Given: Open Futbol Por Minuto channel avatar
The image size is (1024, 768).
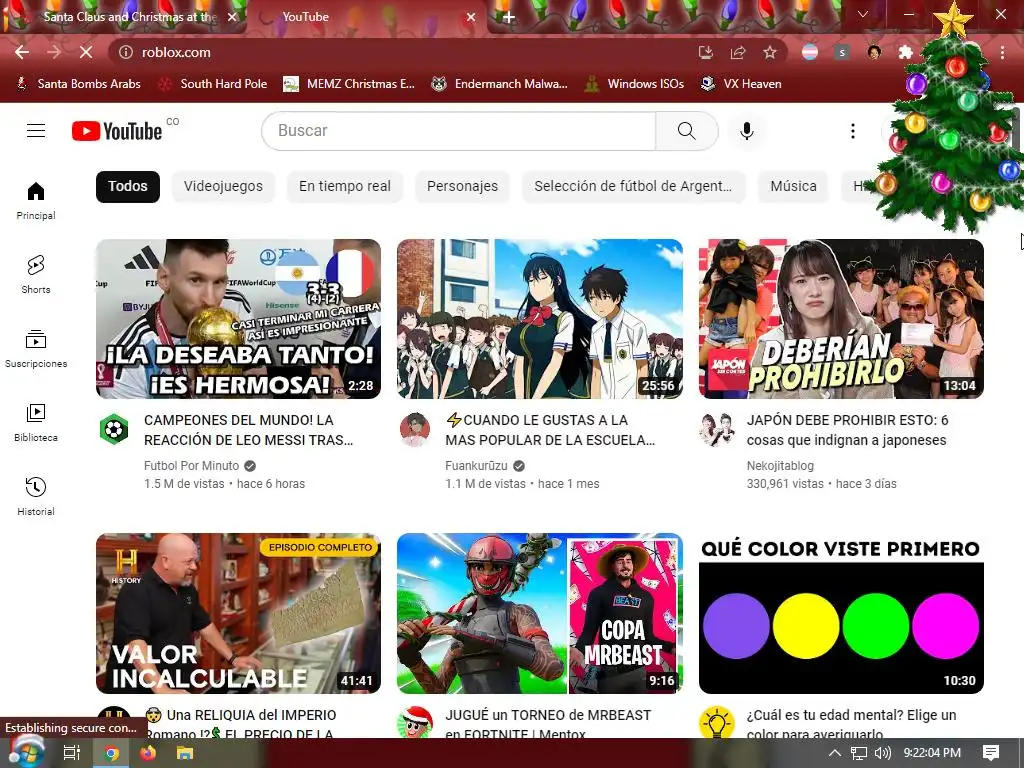Looking at the screenshot, I should (114, 429).
